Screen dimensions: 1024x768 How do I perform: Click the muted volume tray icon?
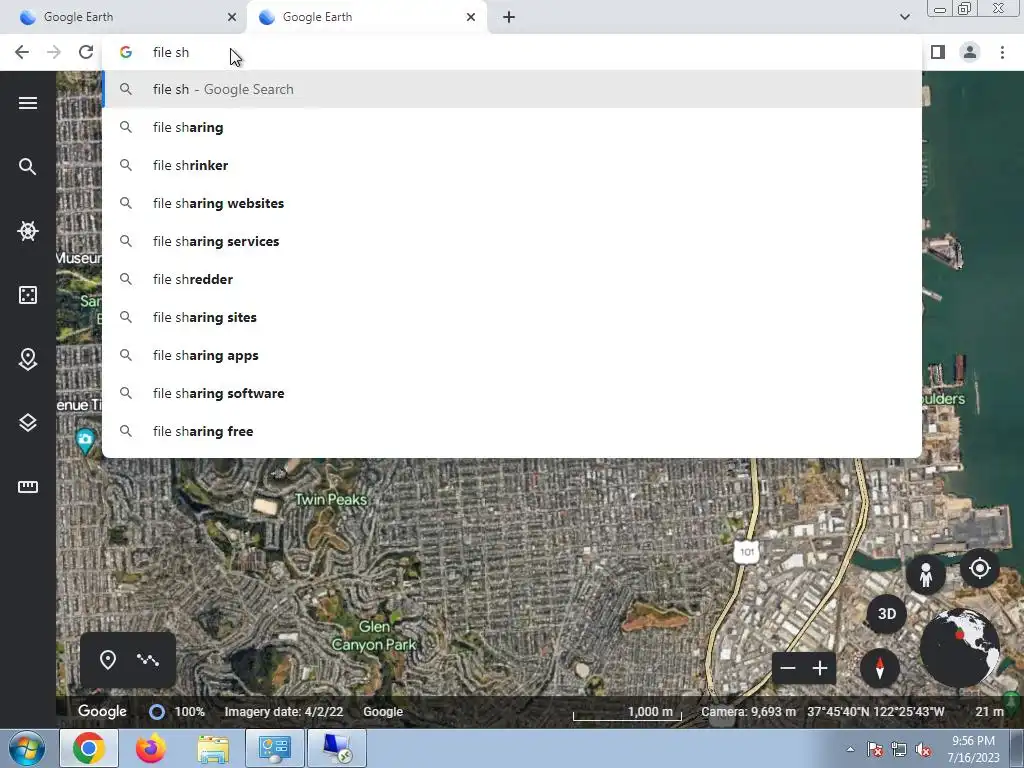pyautogui.click(x=923, y=750)
